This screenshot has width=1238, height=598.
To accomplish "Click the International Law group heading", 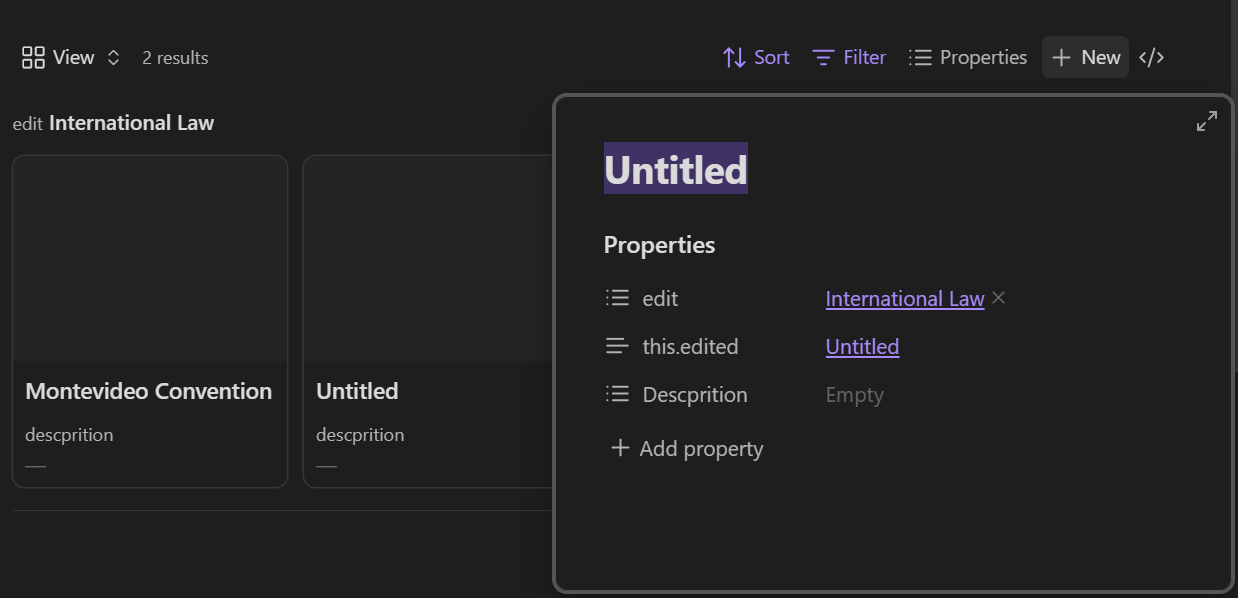I will pyautogui.click(x=131, y=123).
